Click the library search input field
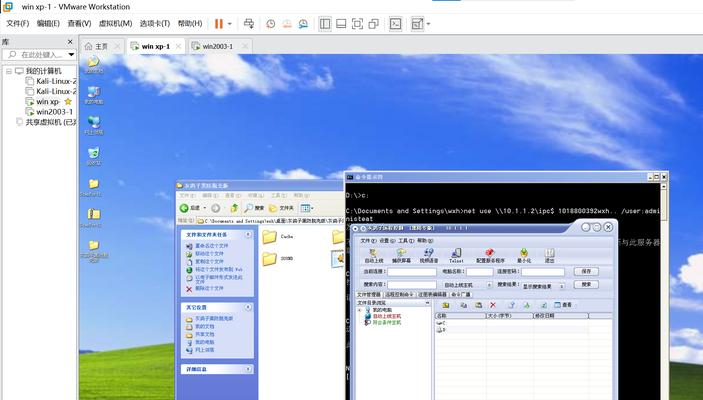 (x=41, y=55)
